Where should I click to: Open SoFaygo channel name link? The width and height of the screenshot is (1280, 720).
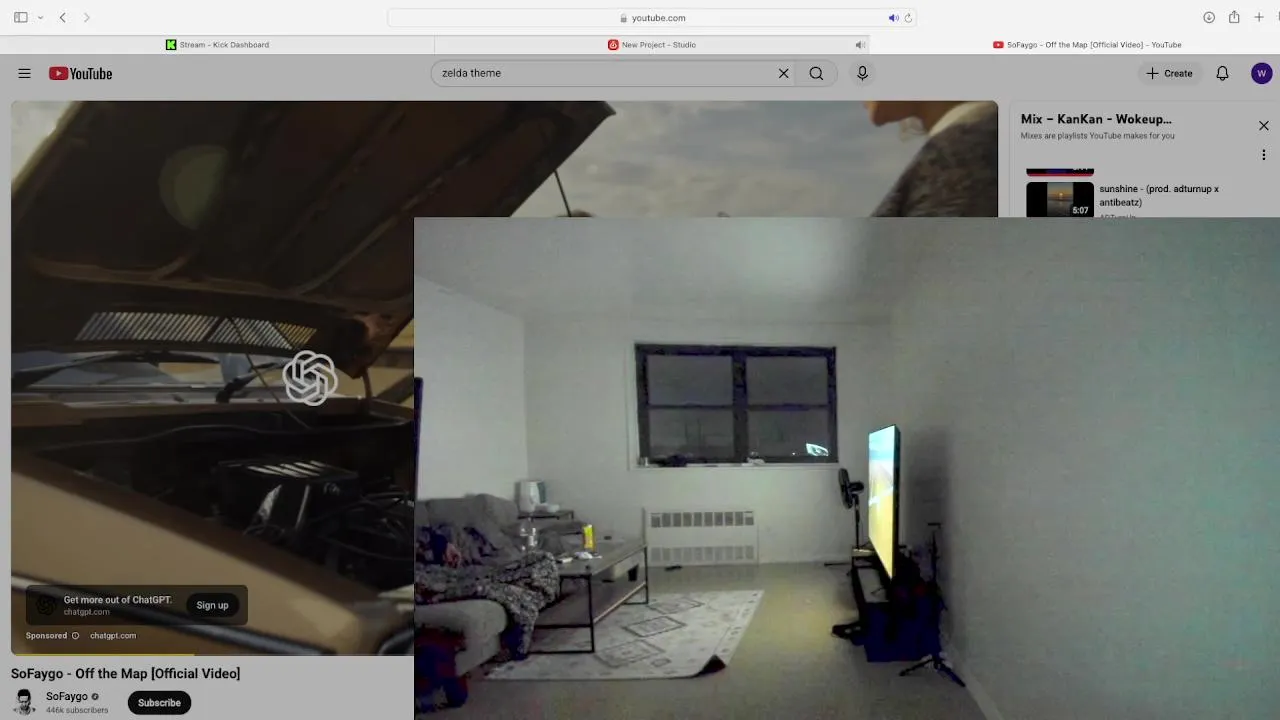67,697
